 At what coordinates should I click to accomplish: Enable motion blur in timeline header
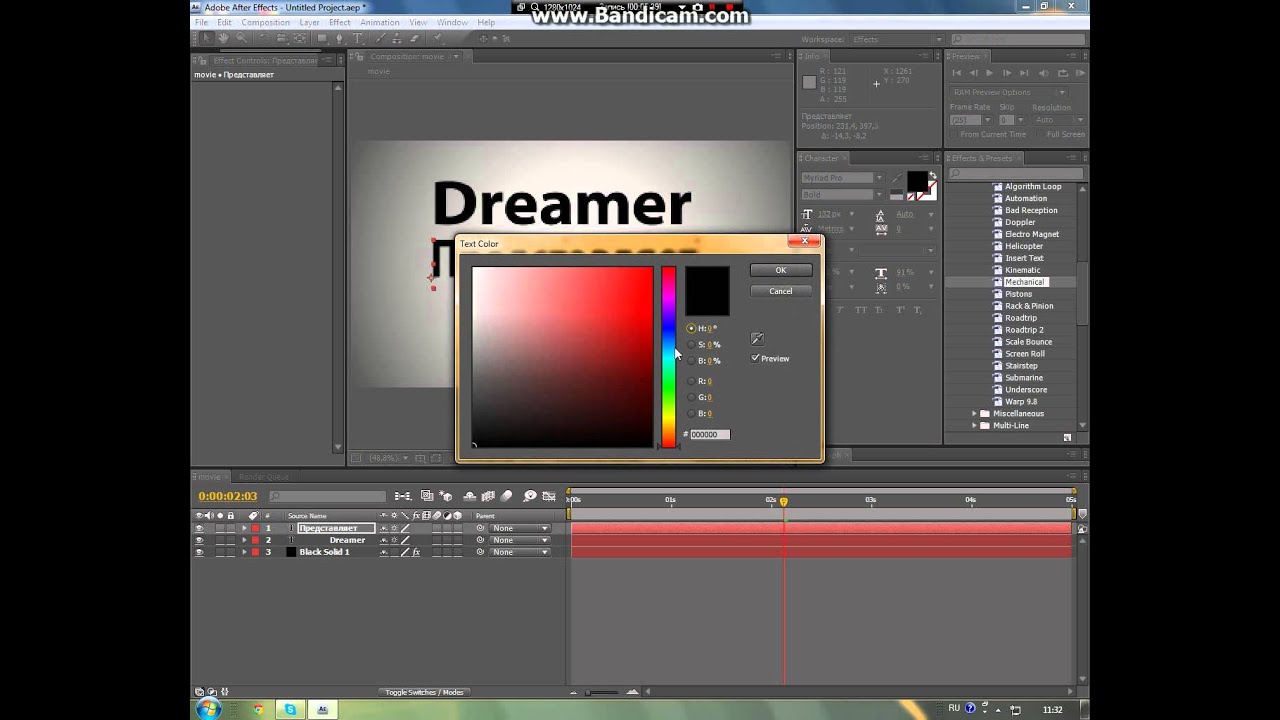tap(506, 496)
